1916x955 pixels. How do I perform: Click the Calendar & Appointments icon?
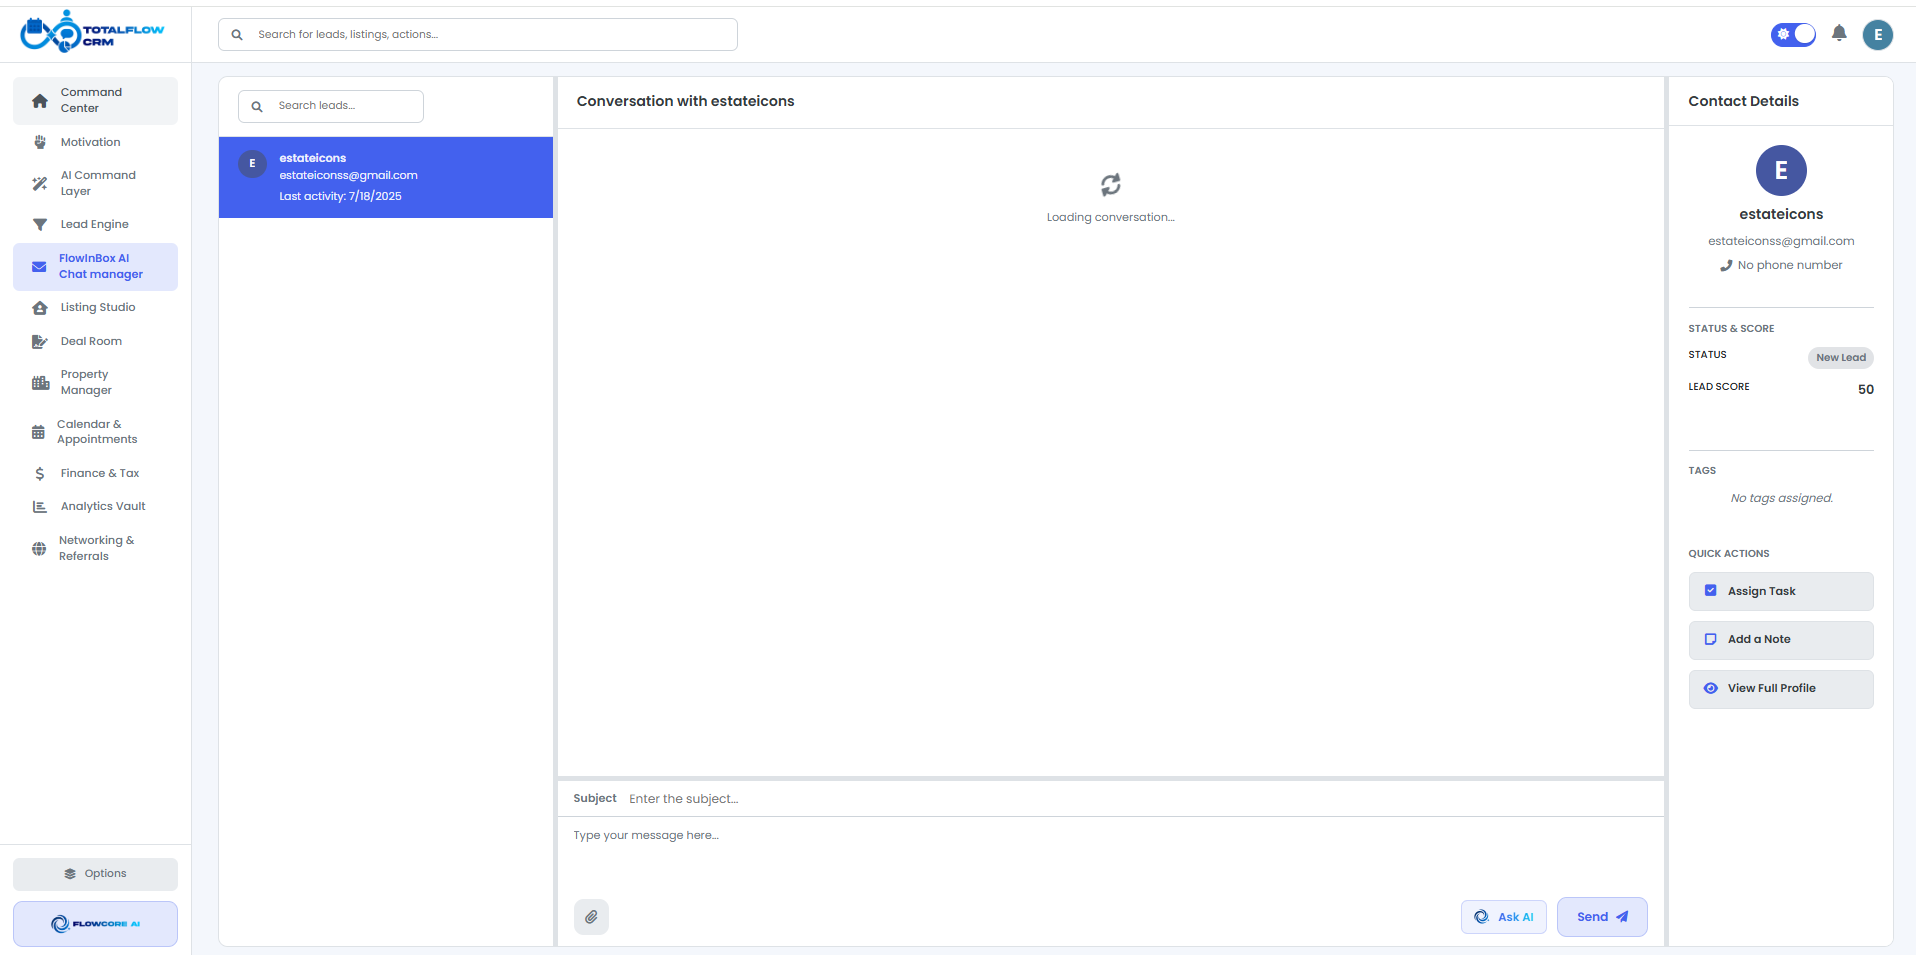click(38, 432)
